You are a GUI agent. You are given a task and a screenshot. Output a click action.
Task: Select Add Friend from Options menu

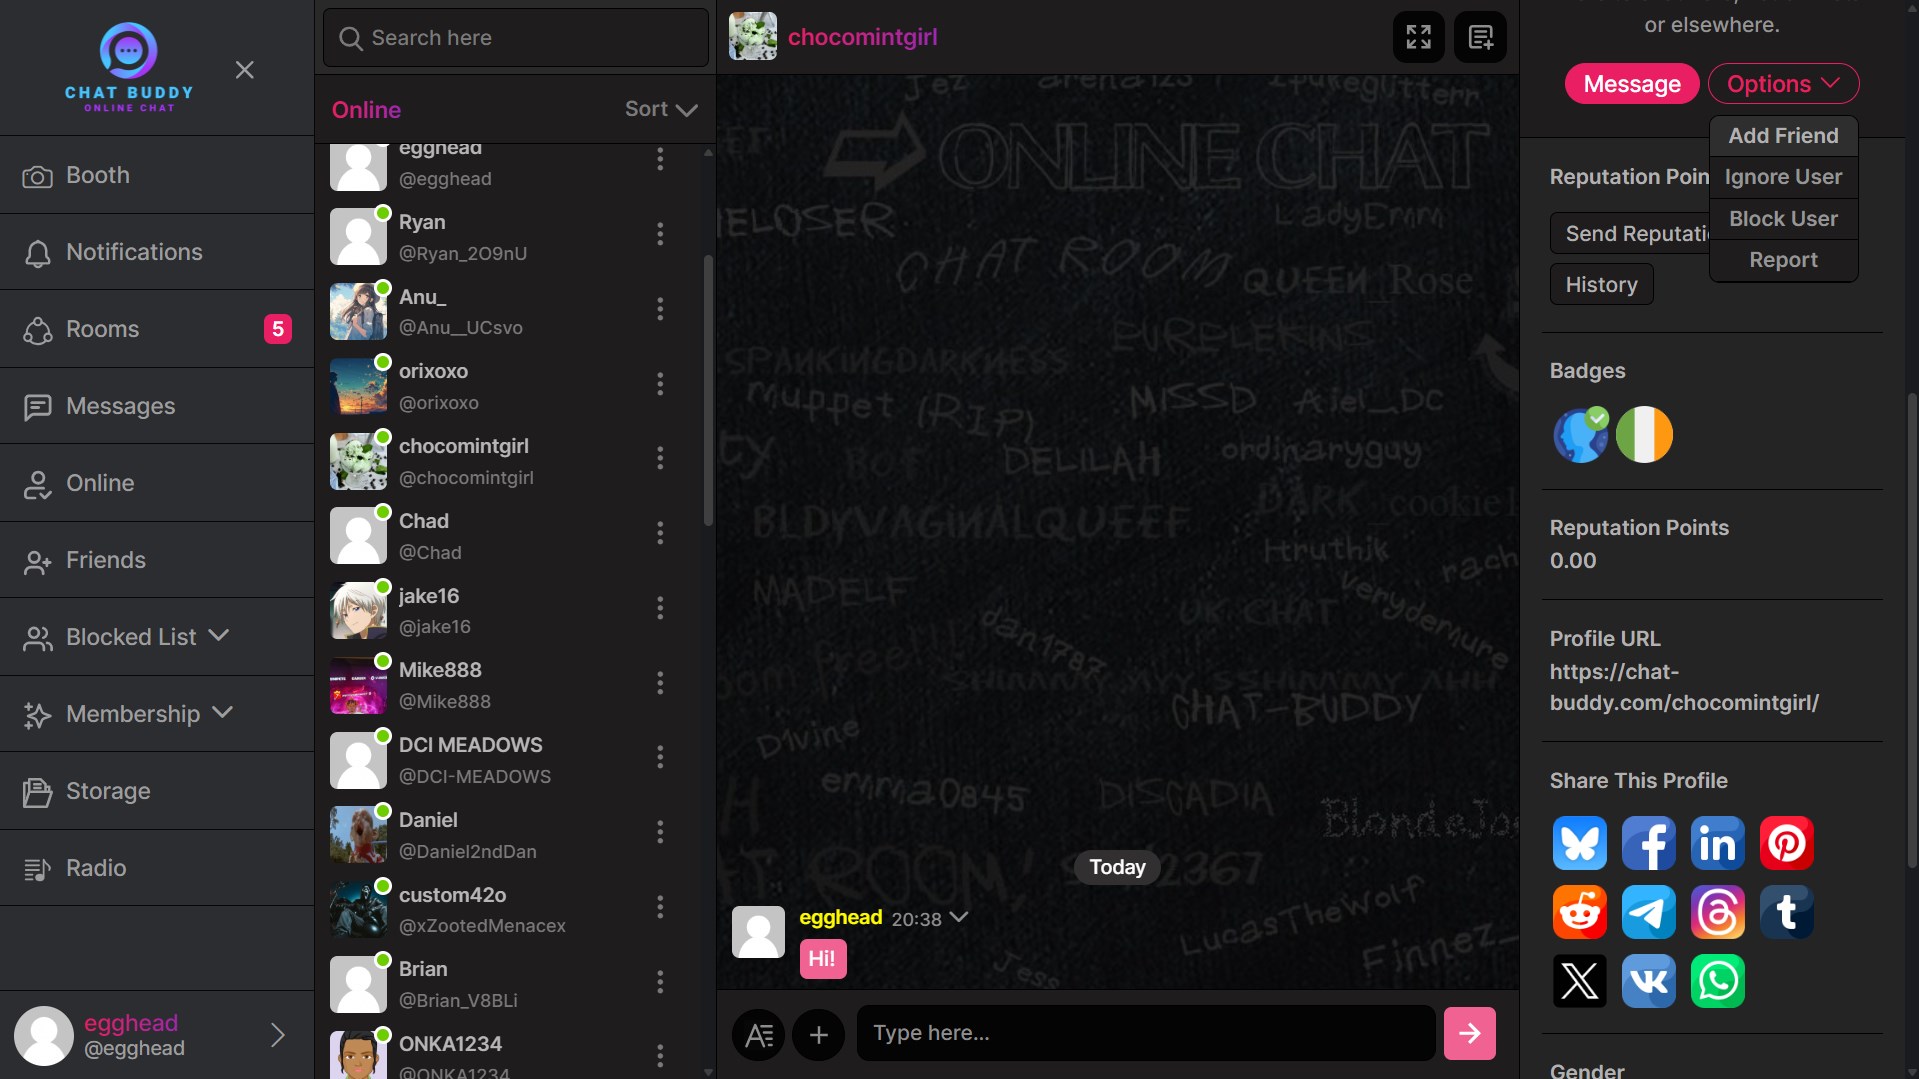pos(1783,136)
